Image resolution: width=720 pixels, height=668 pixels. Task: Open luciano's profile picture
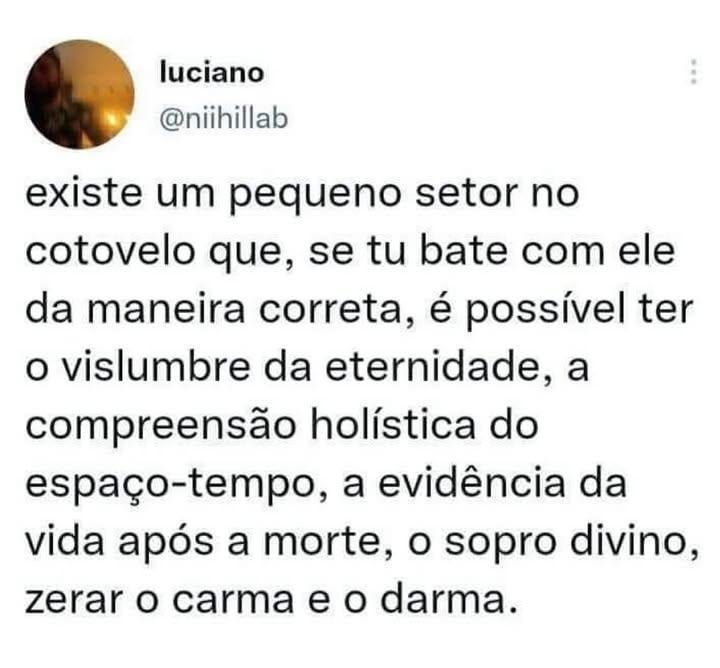(79, 94)
